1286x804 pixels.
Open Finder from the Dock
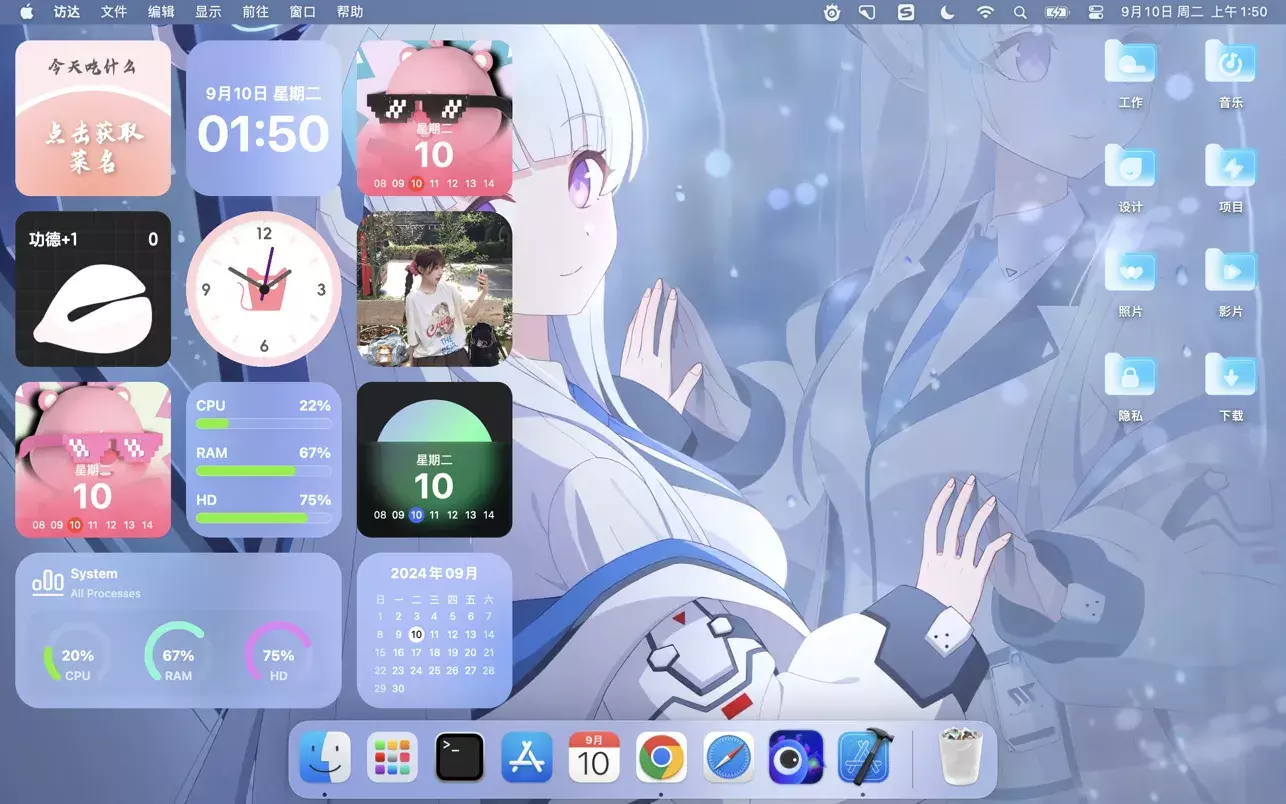[325, 757]
